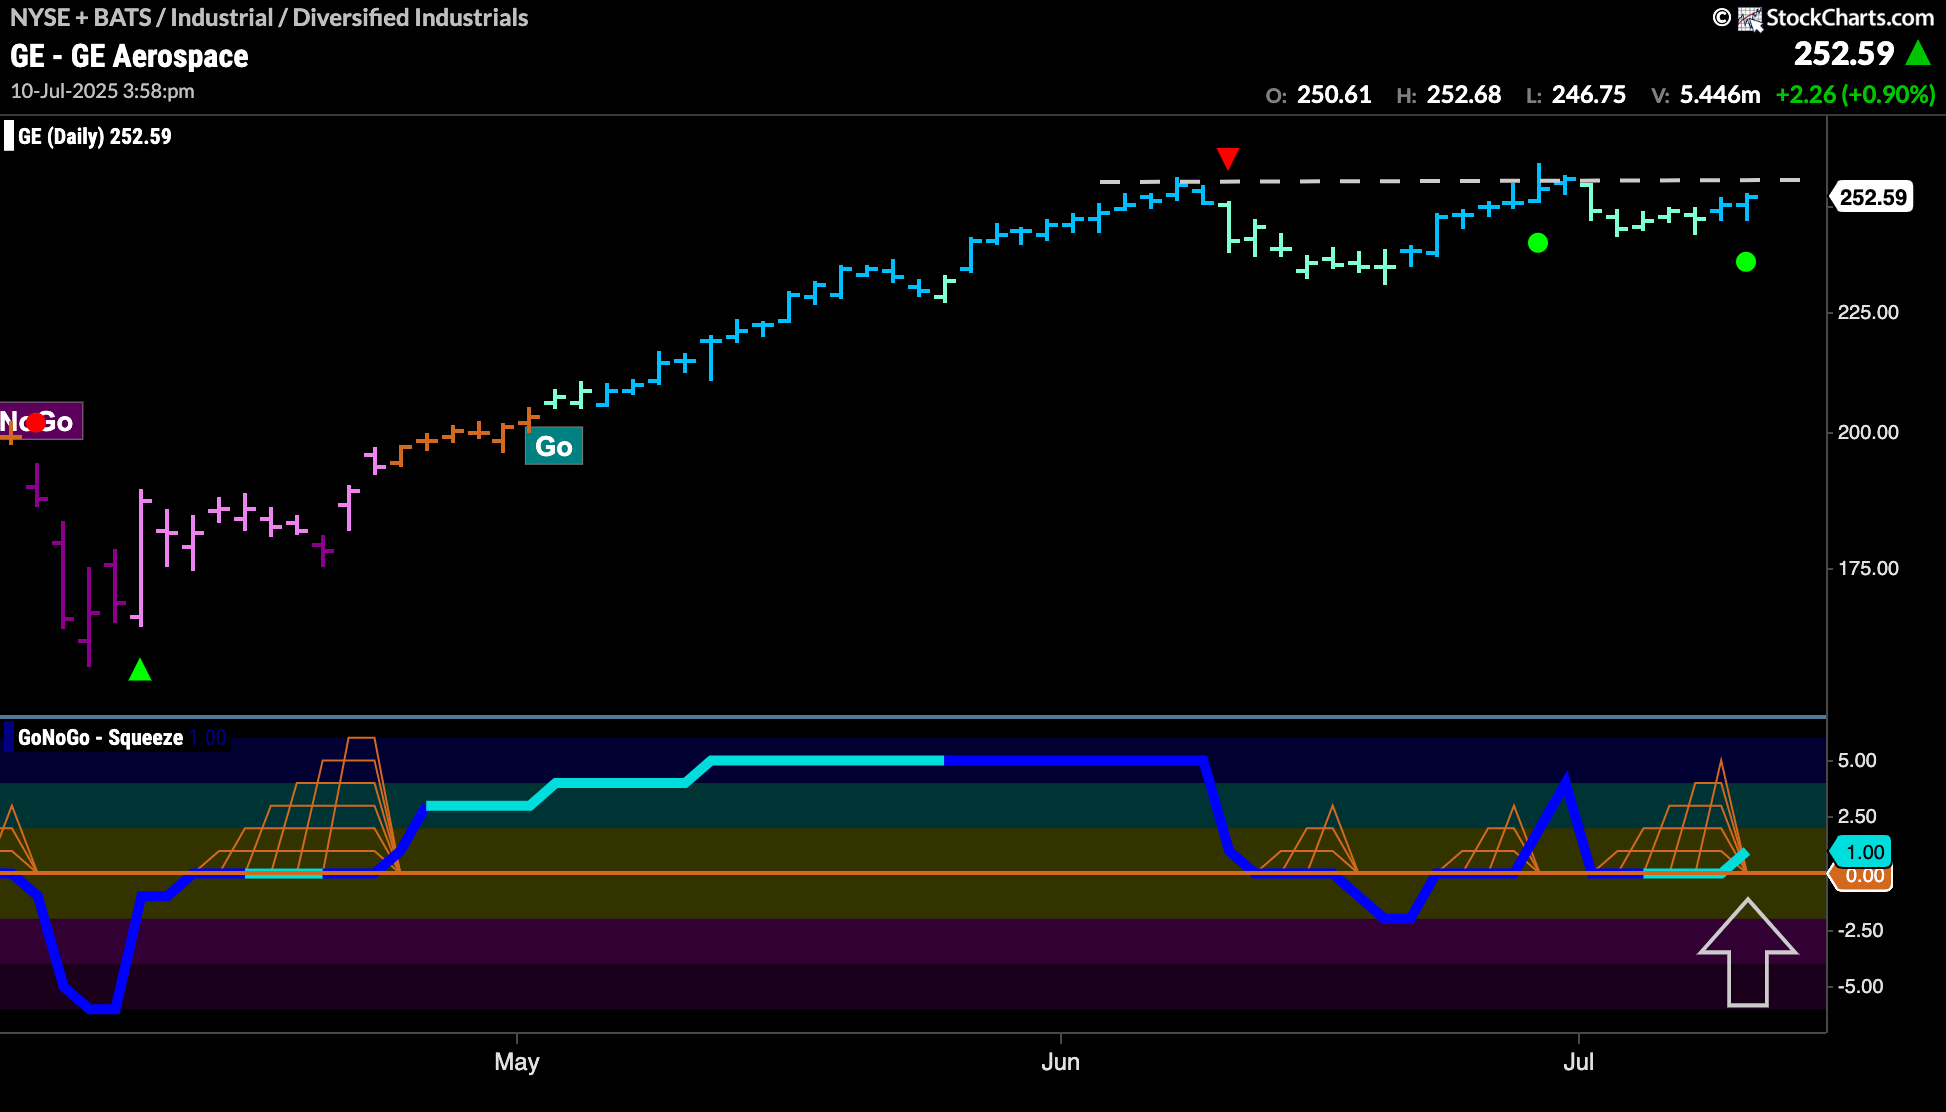1946x1112 pixels.
Task: Click the white legend marker beside GE (Daily)
Action: tap(9, 136)
